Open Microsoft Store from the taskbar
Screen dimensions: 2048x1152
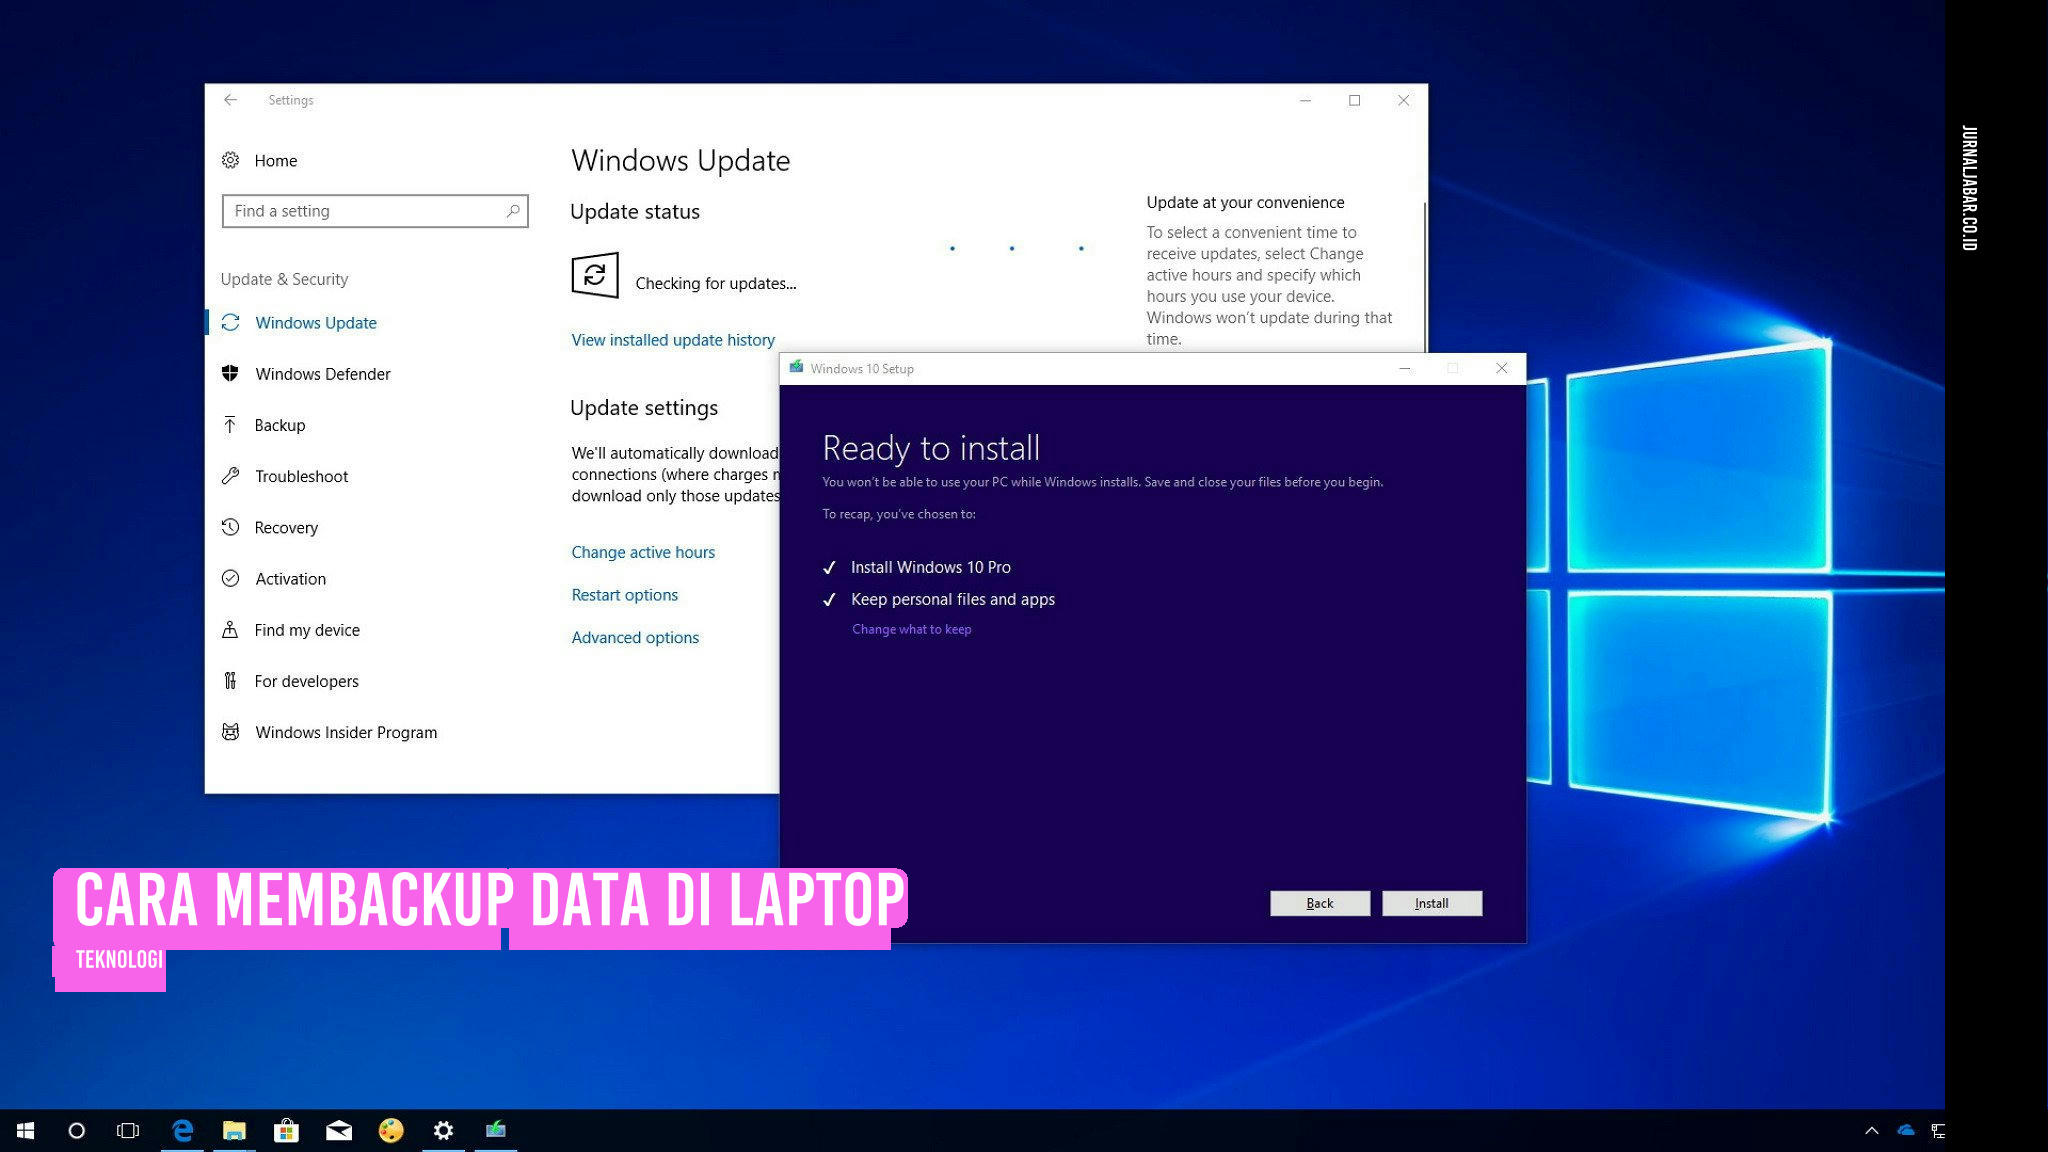286,1130
